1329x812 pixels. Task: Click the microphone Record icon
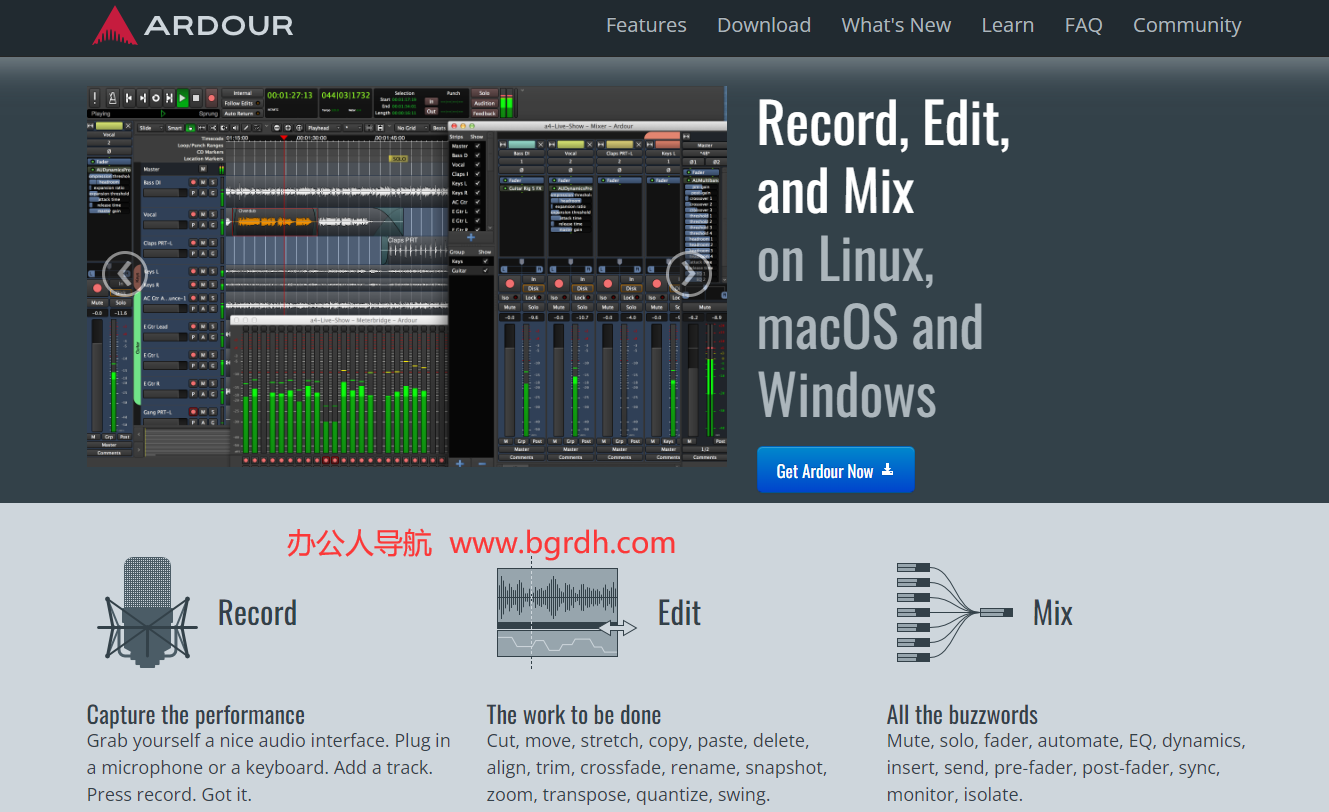click(147, 612)
